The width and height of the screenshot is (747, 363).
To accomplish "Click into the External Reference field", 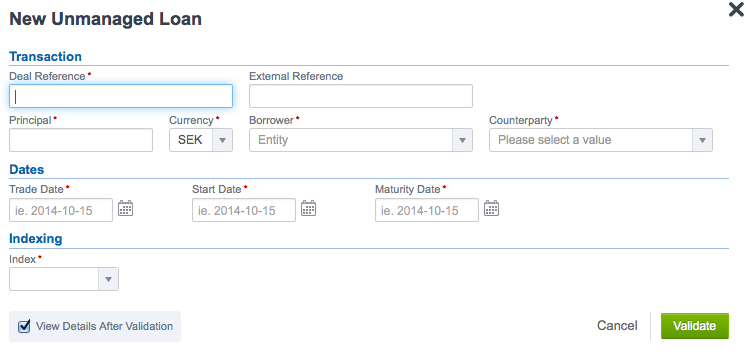I will coord(361,96).
